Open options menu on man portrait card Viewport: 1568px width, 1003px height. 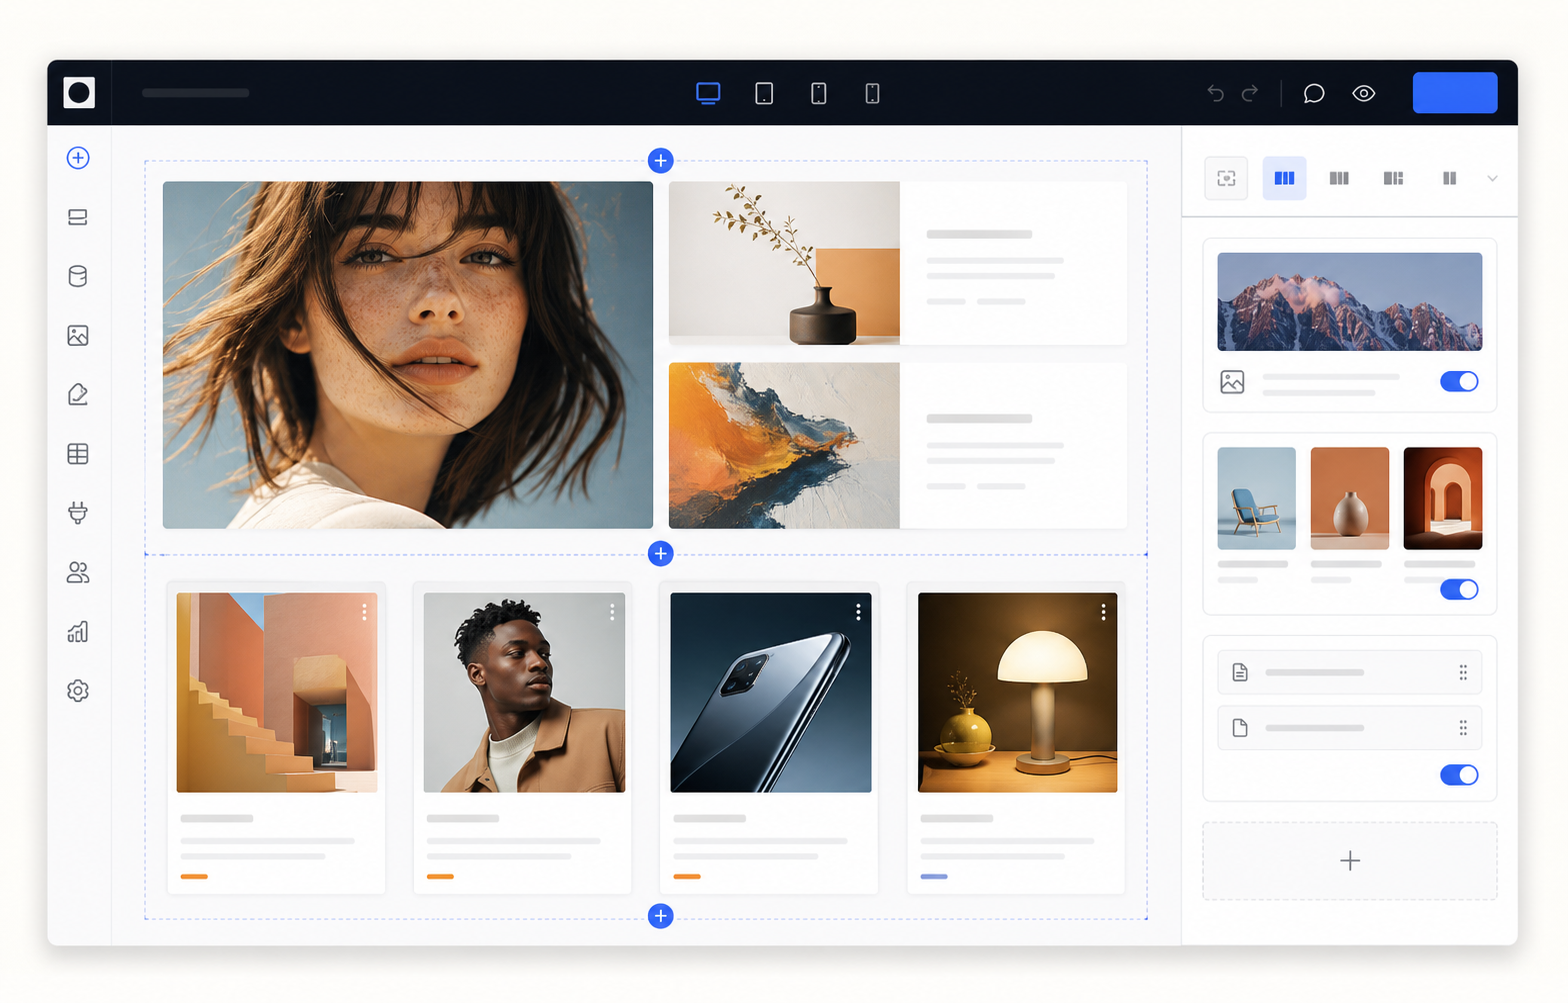pos(612,611)
